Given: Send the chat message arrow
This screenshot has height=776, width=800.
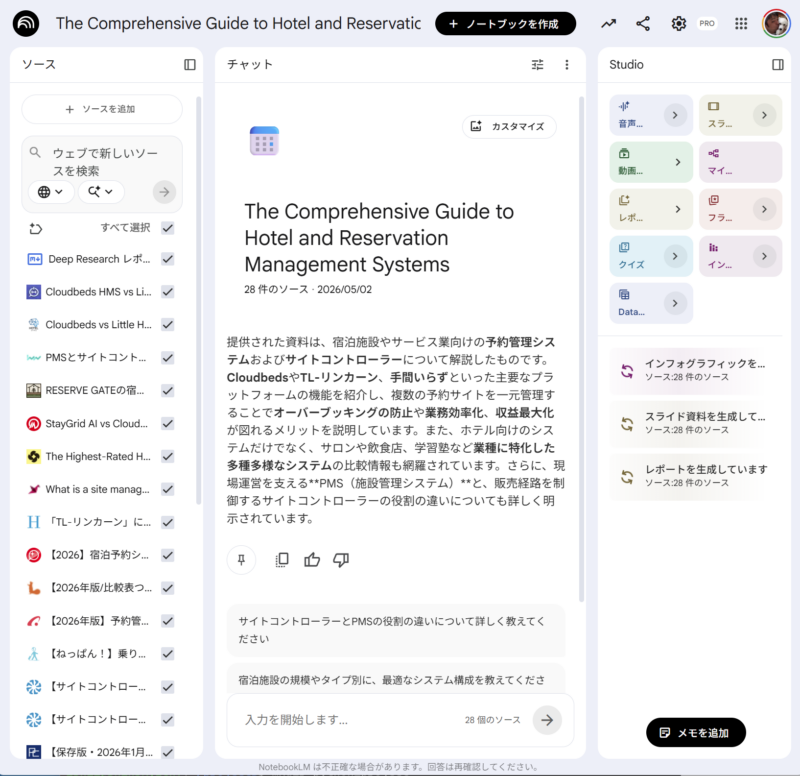Looking at the screenshot, I should point(547,719).
